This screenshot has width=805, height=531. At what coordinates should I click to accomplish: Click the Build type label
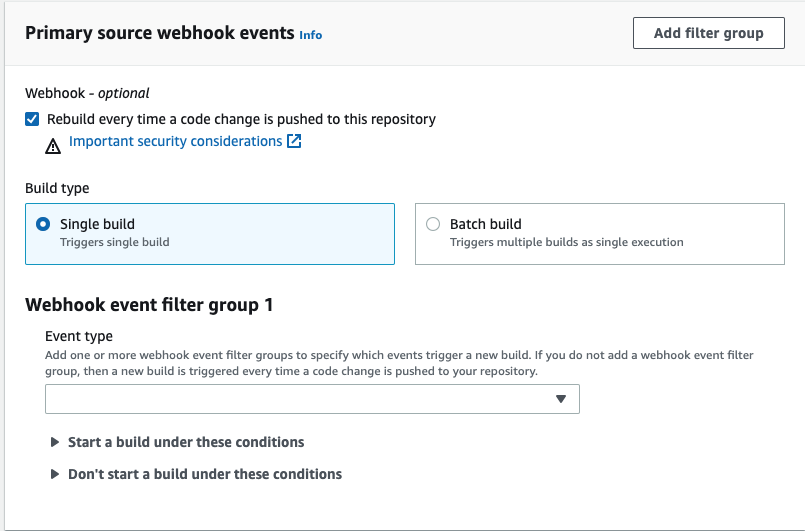[x=57, y=188]
